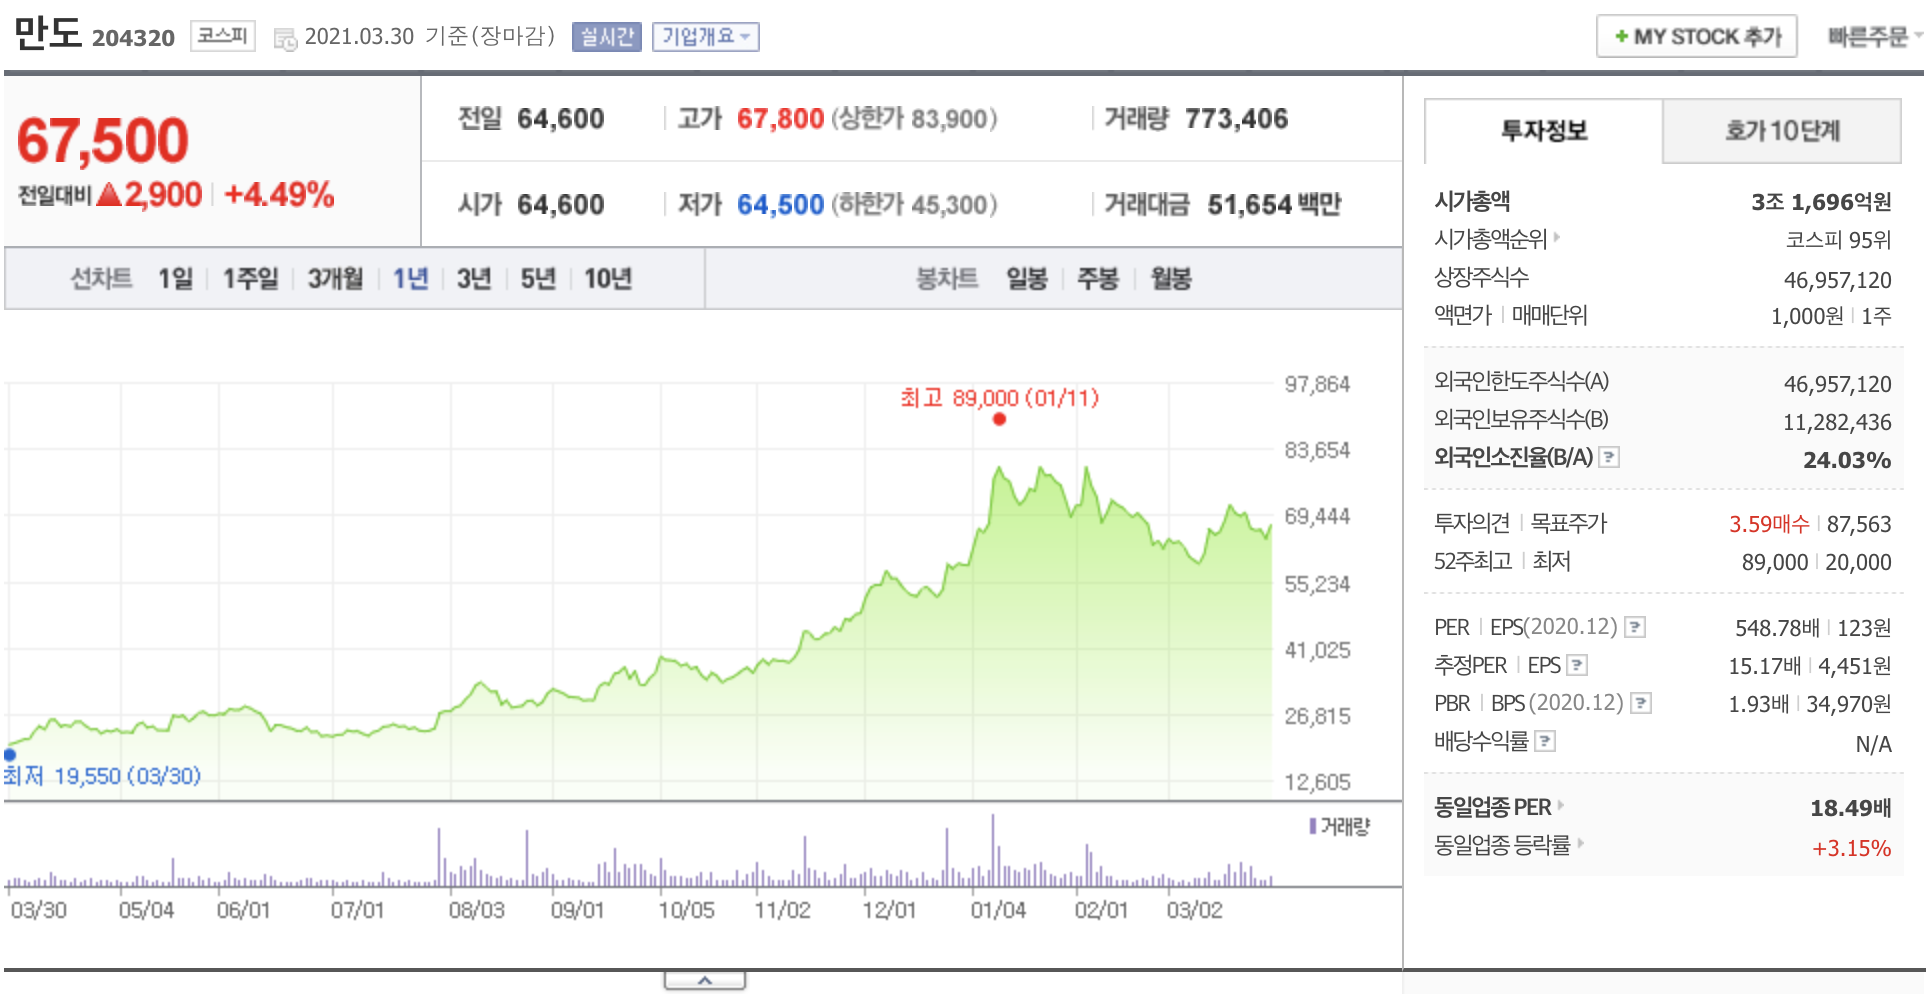Viewport: 1930px width, 994px height.
Task: Select the 3개월 line chart period
Action: (x=335, y=278)
